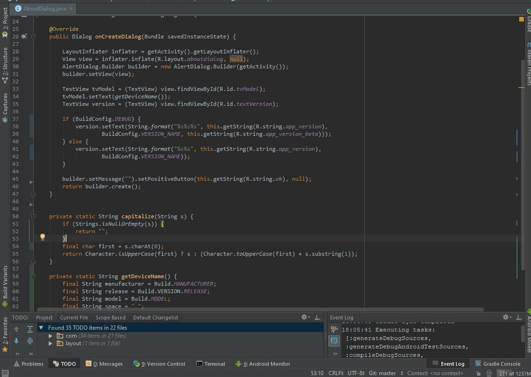Open the TODO tool window button

[64, 364]
